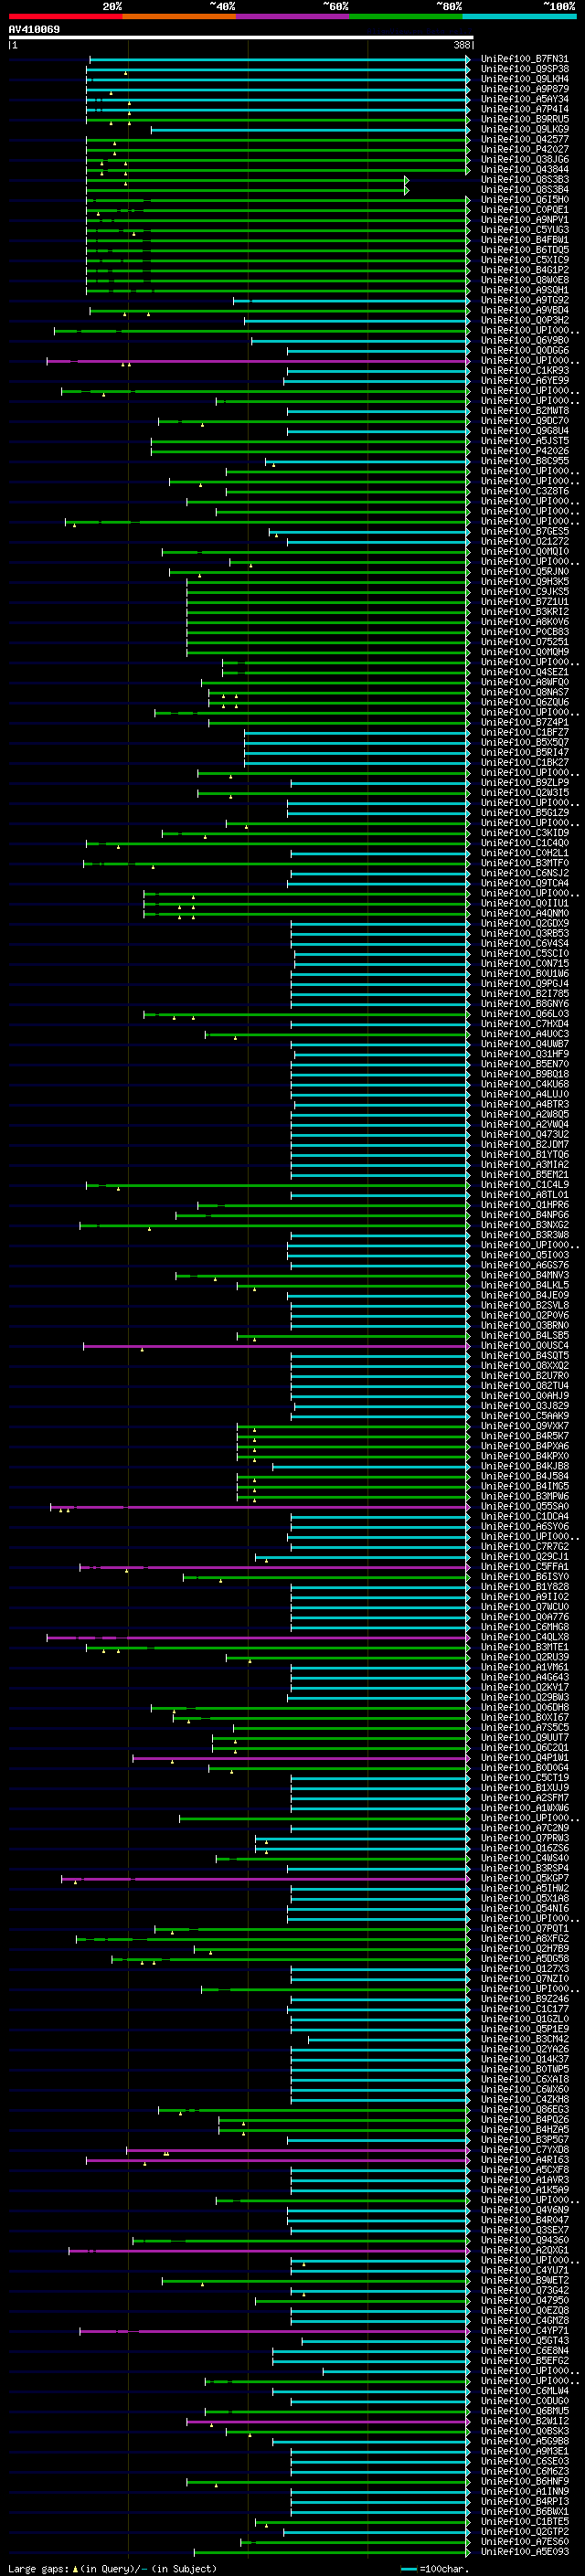Screen dimensions: 585x2576
Task: Open hit UniRef100_B7FN31
Action: (x=525, y=59)
